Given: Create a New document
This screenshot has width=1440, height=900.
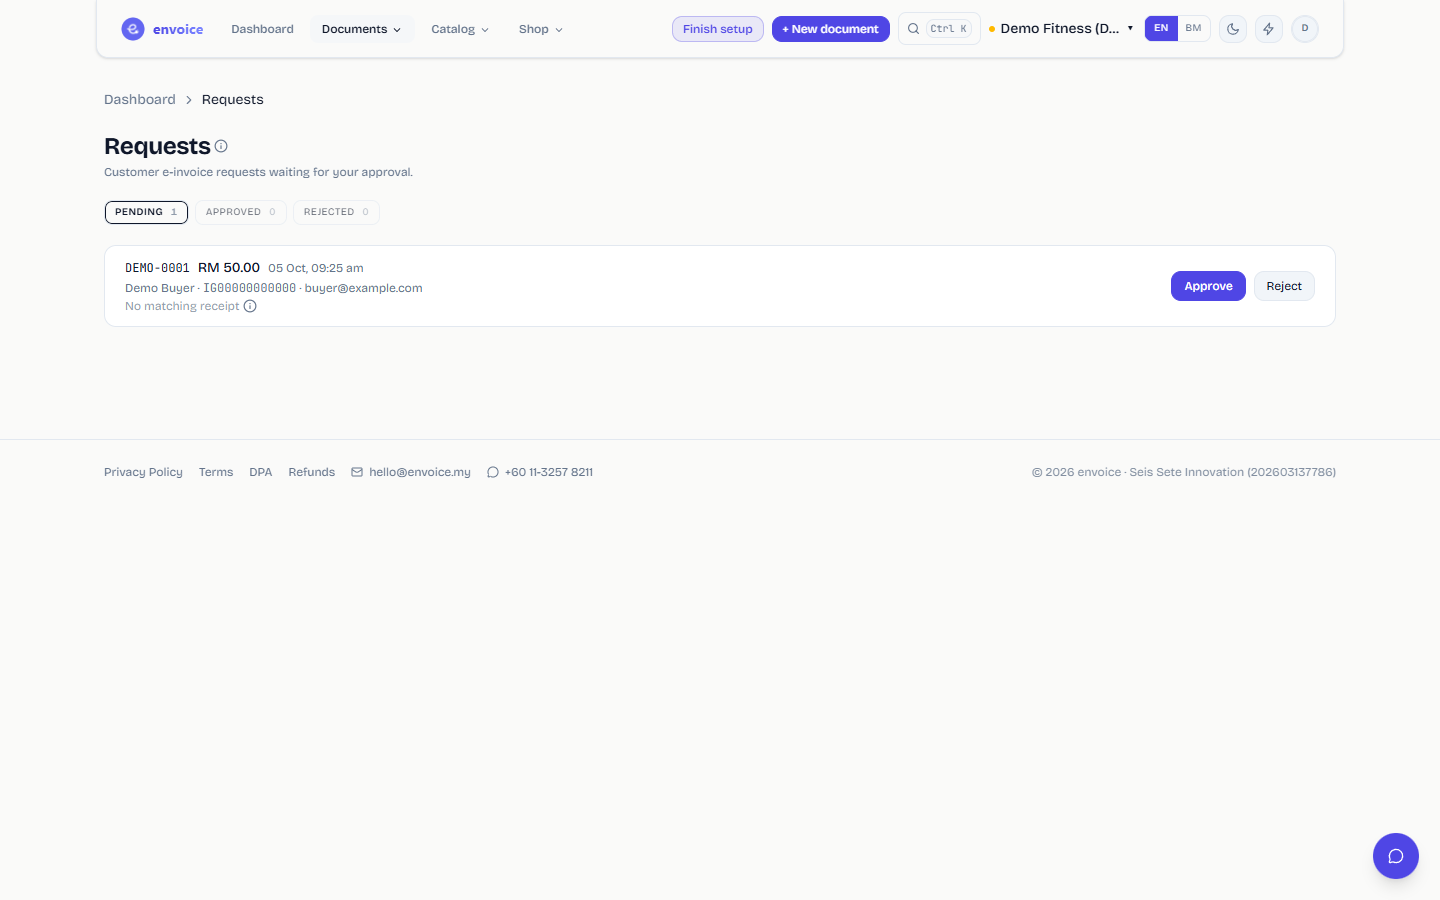Looking at the screenshot, I should click(831, 29).
